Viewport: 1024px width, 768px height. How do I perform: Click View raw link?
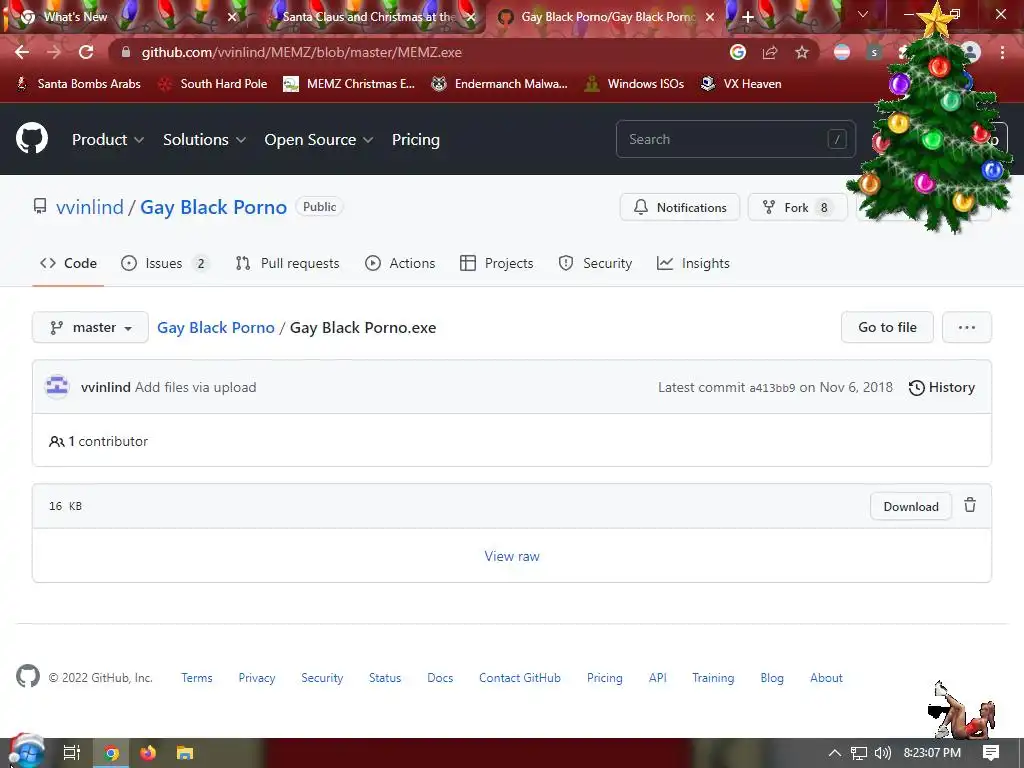pyautogui.click(x=512, y=556)
